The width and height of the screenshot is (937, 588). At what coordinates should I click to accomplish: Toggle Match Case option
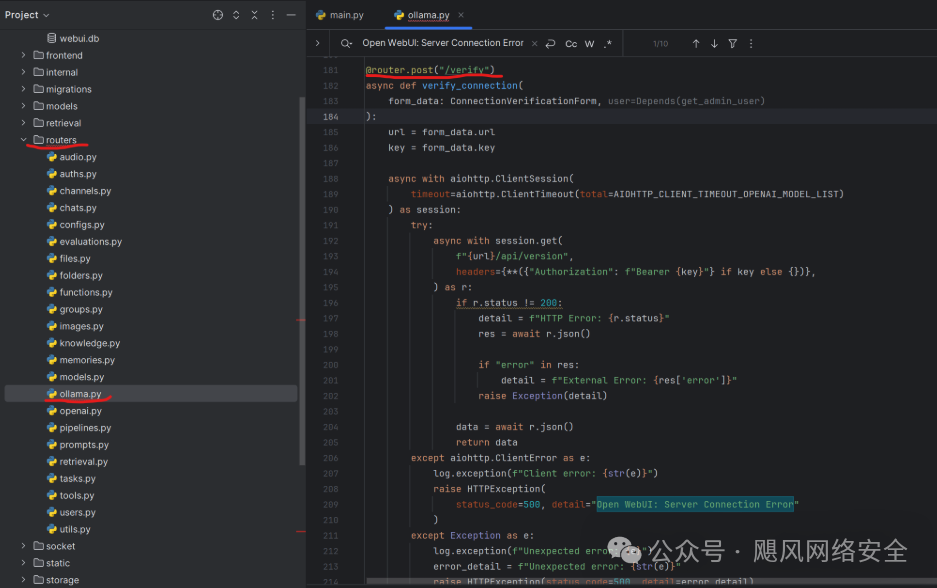point(571,44)
